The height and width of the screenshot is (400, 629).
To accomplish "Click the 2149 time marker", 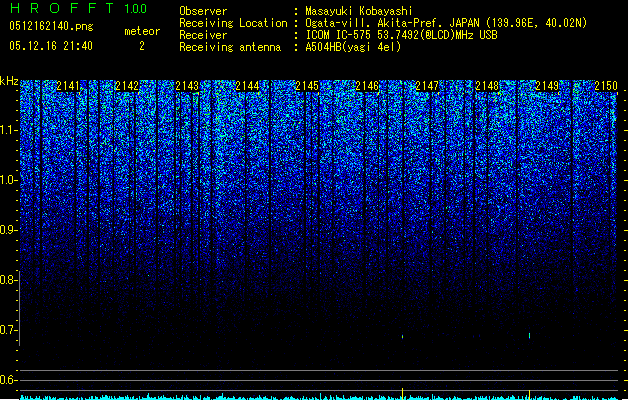I will click(x=547, y=86).
